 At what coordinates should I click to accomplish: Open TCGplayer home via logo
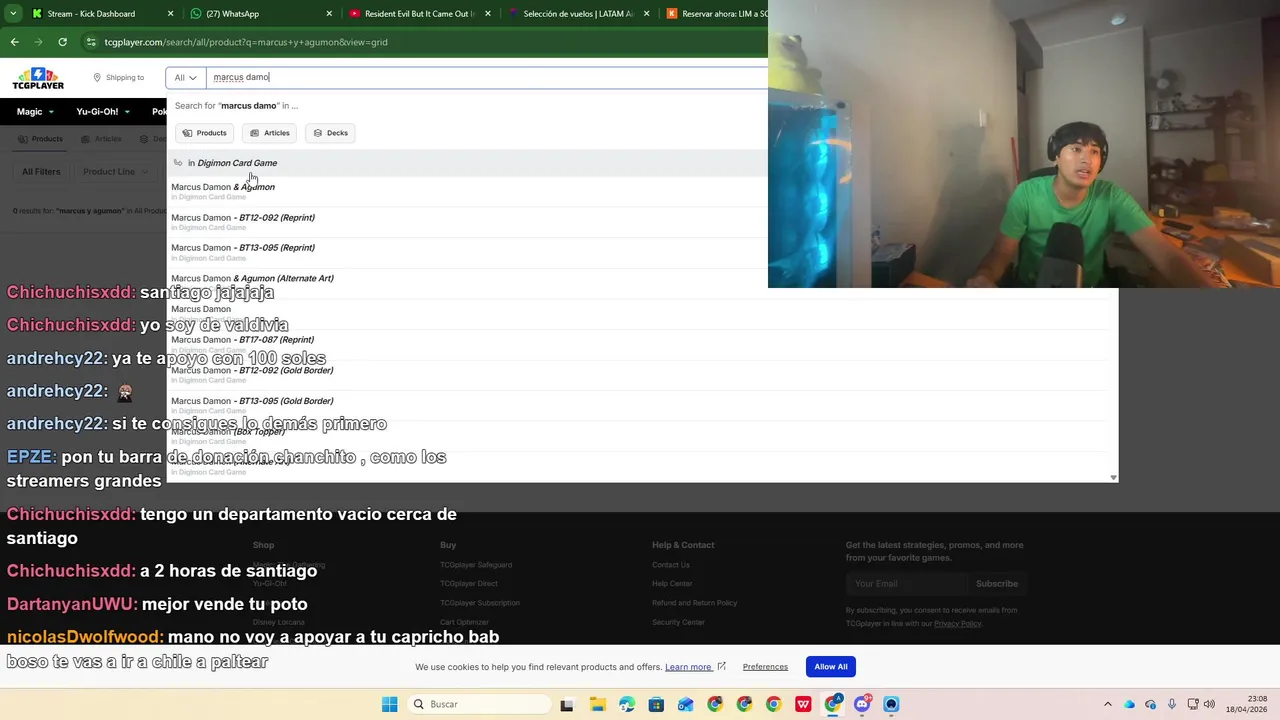click(38, 78)
